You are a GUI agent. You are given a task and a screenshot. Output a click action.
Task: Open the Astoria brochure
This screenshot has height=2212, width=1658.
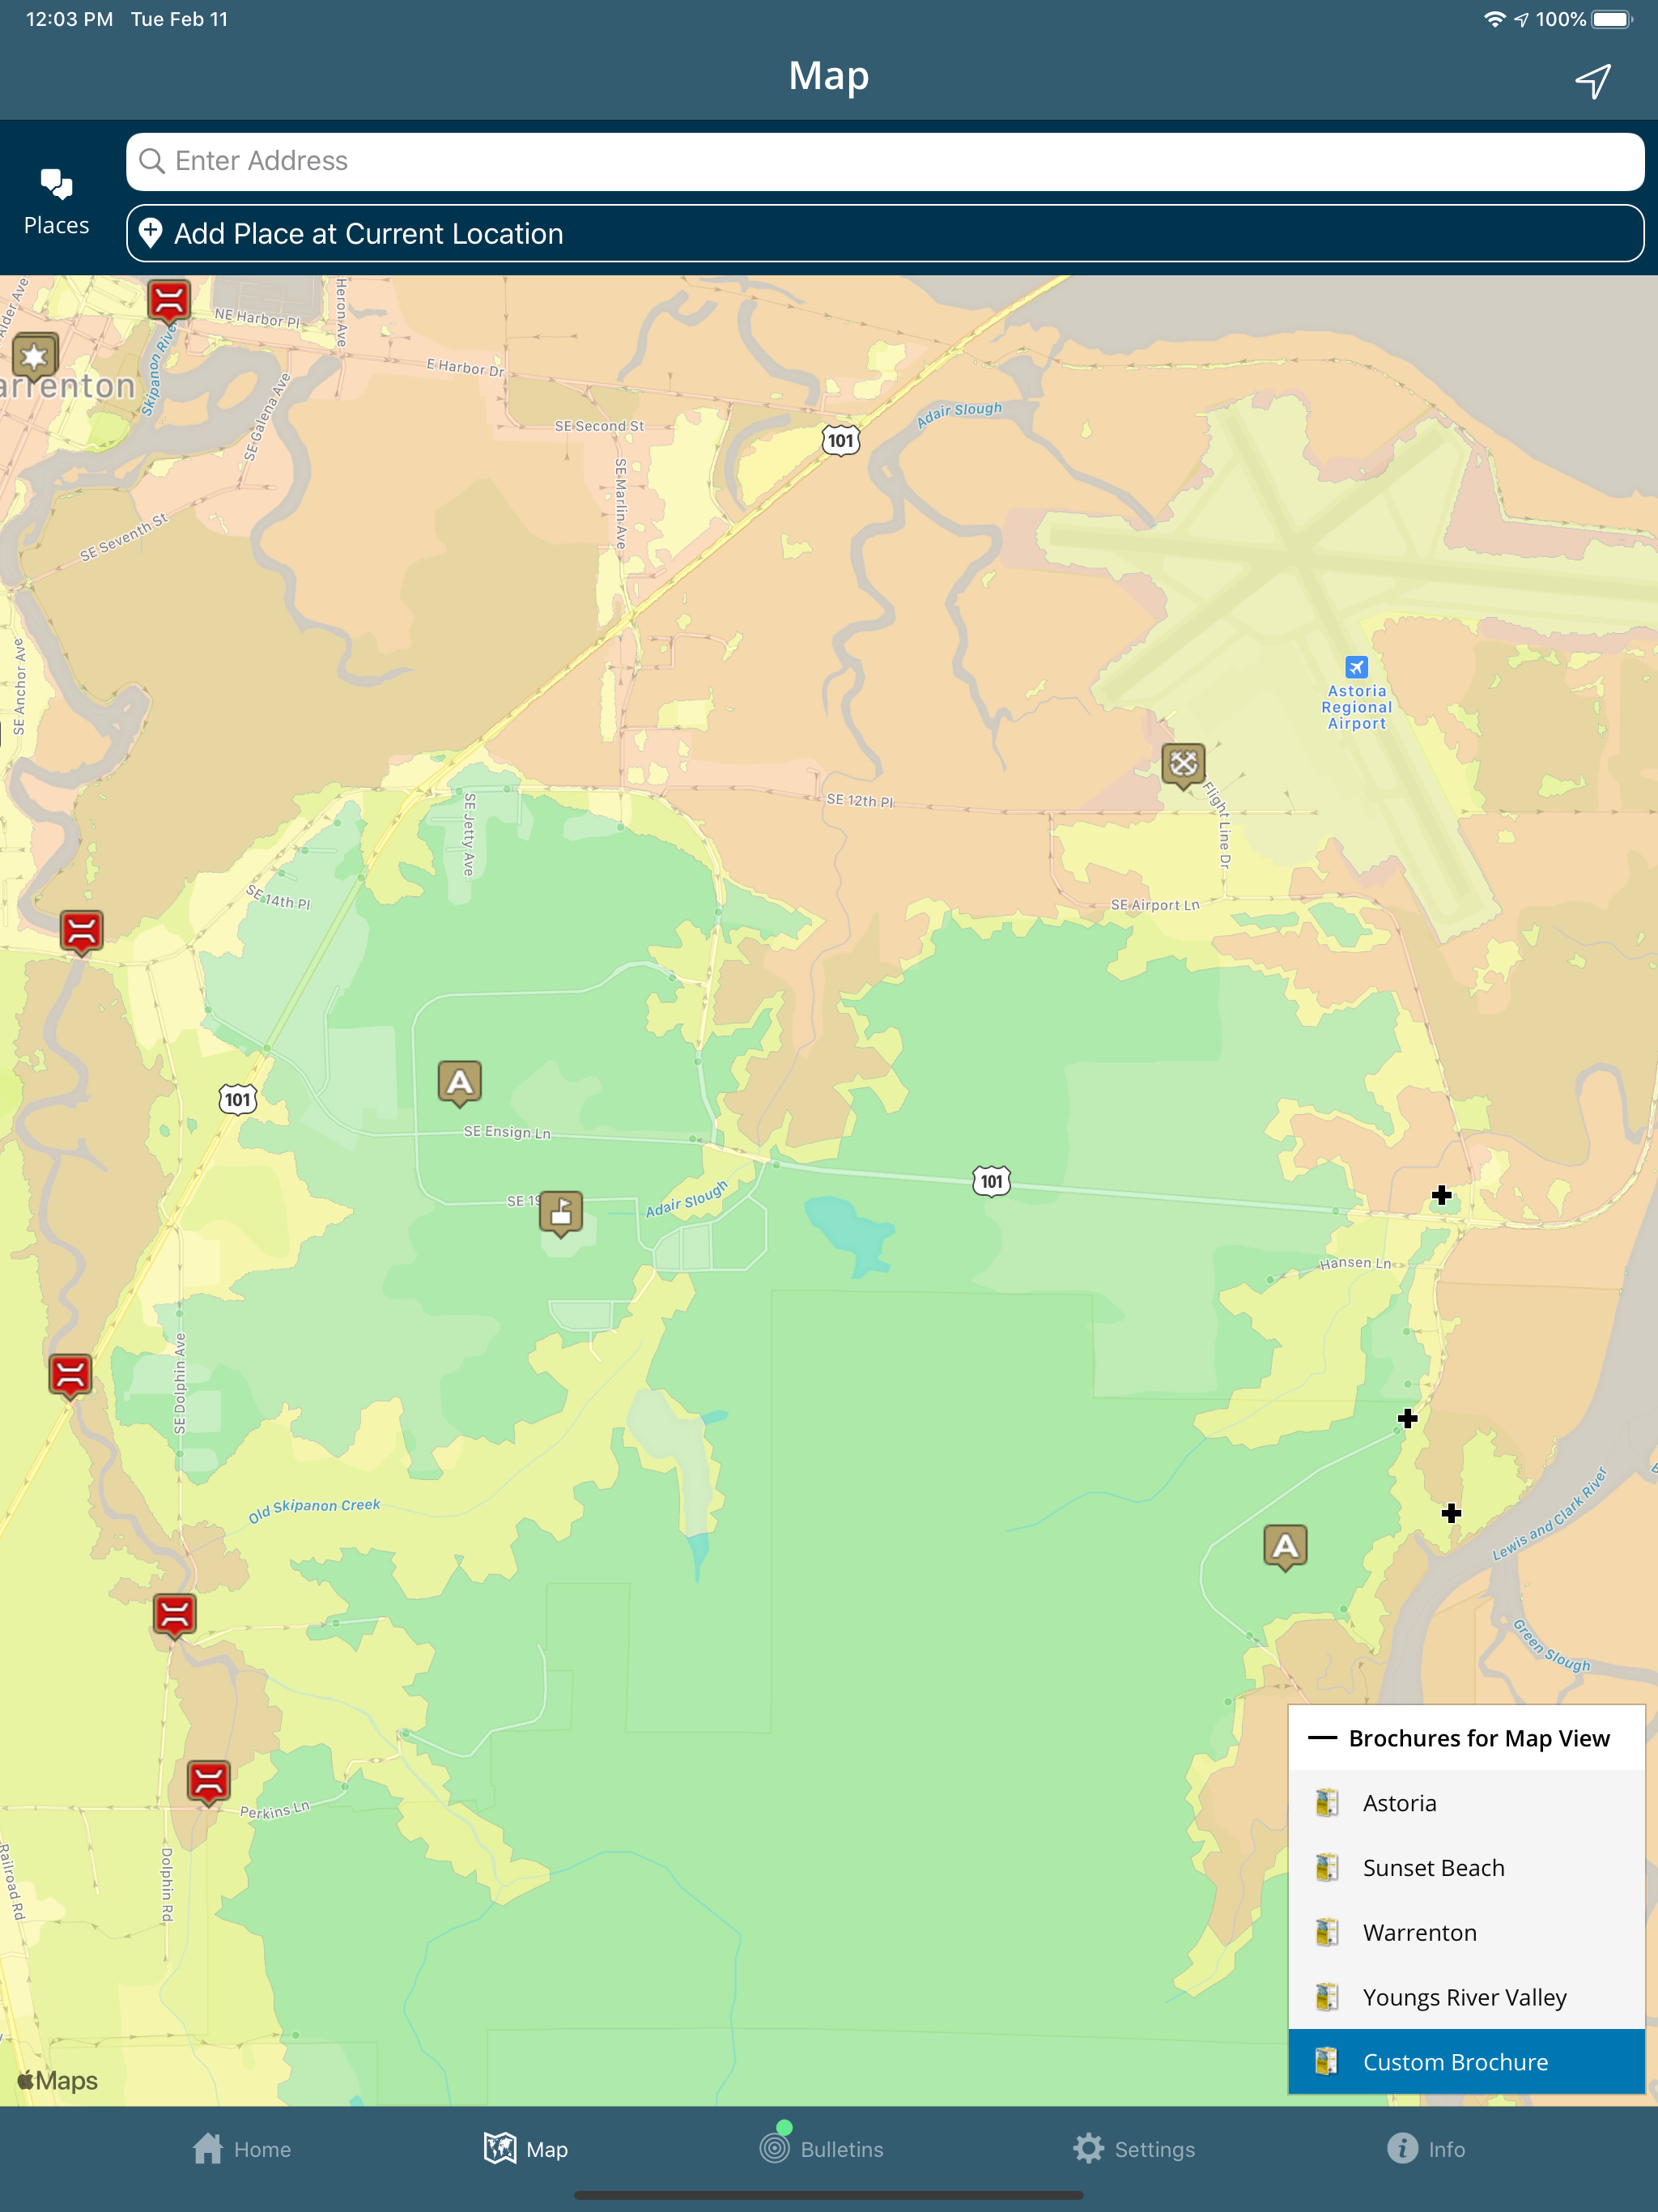coord(1399,1803)
